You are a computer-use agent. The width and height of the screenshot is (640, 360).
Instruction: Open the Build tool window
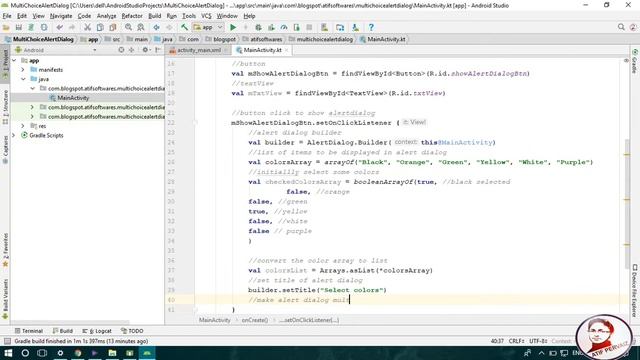coord(63,331)
